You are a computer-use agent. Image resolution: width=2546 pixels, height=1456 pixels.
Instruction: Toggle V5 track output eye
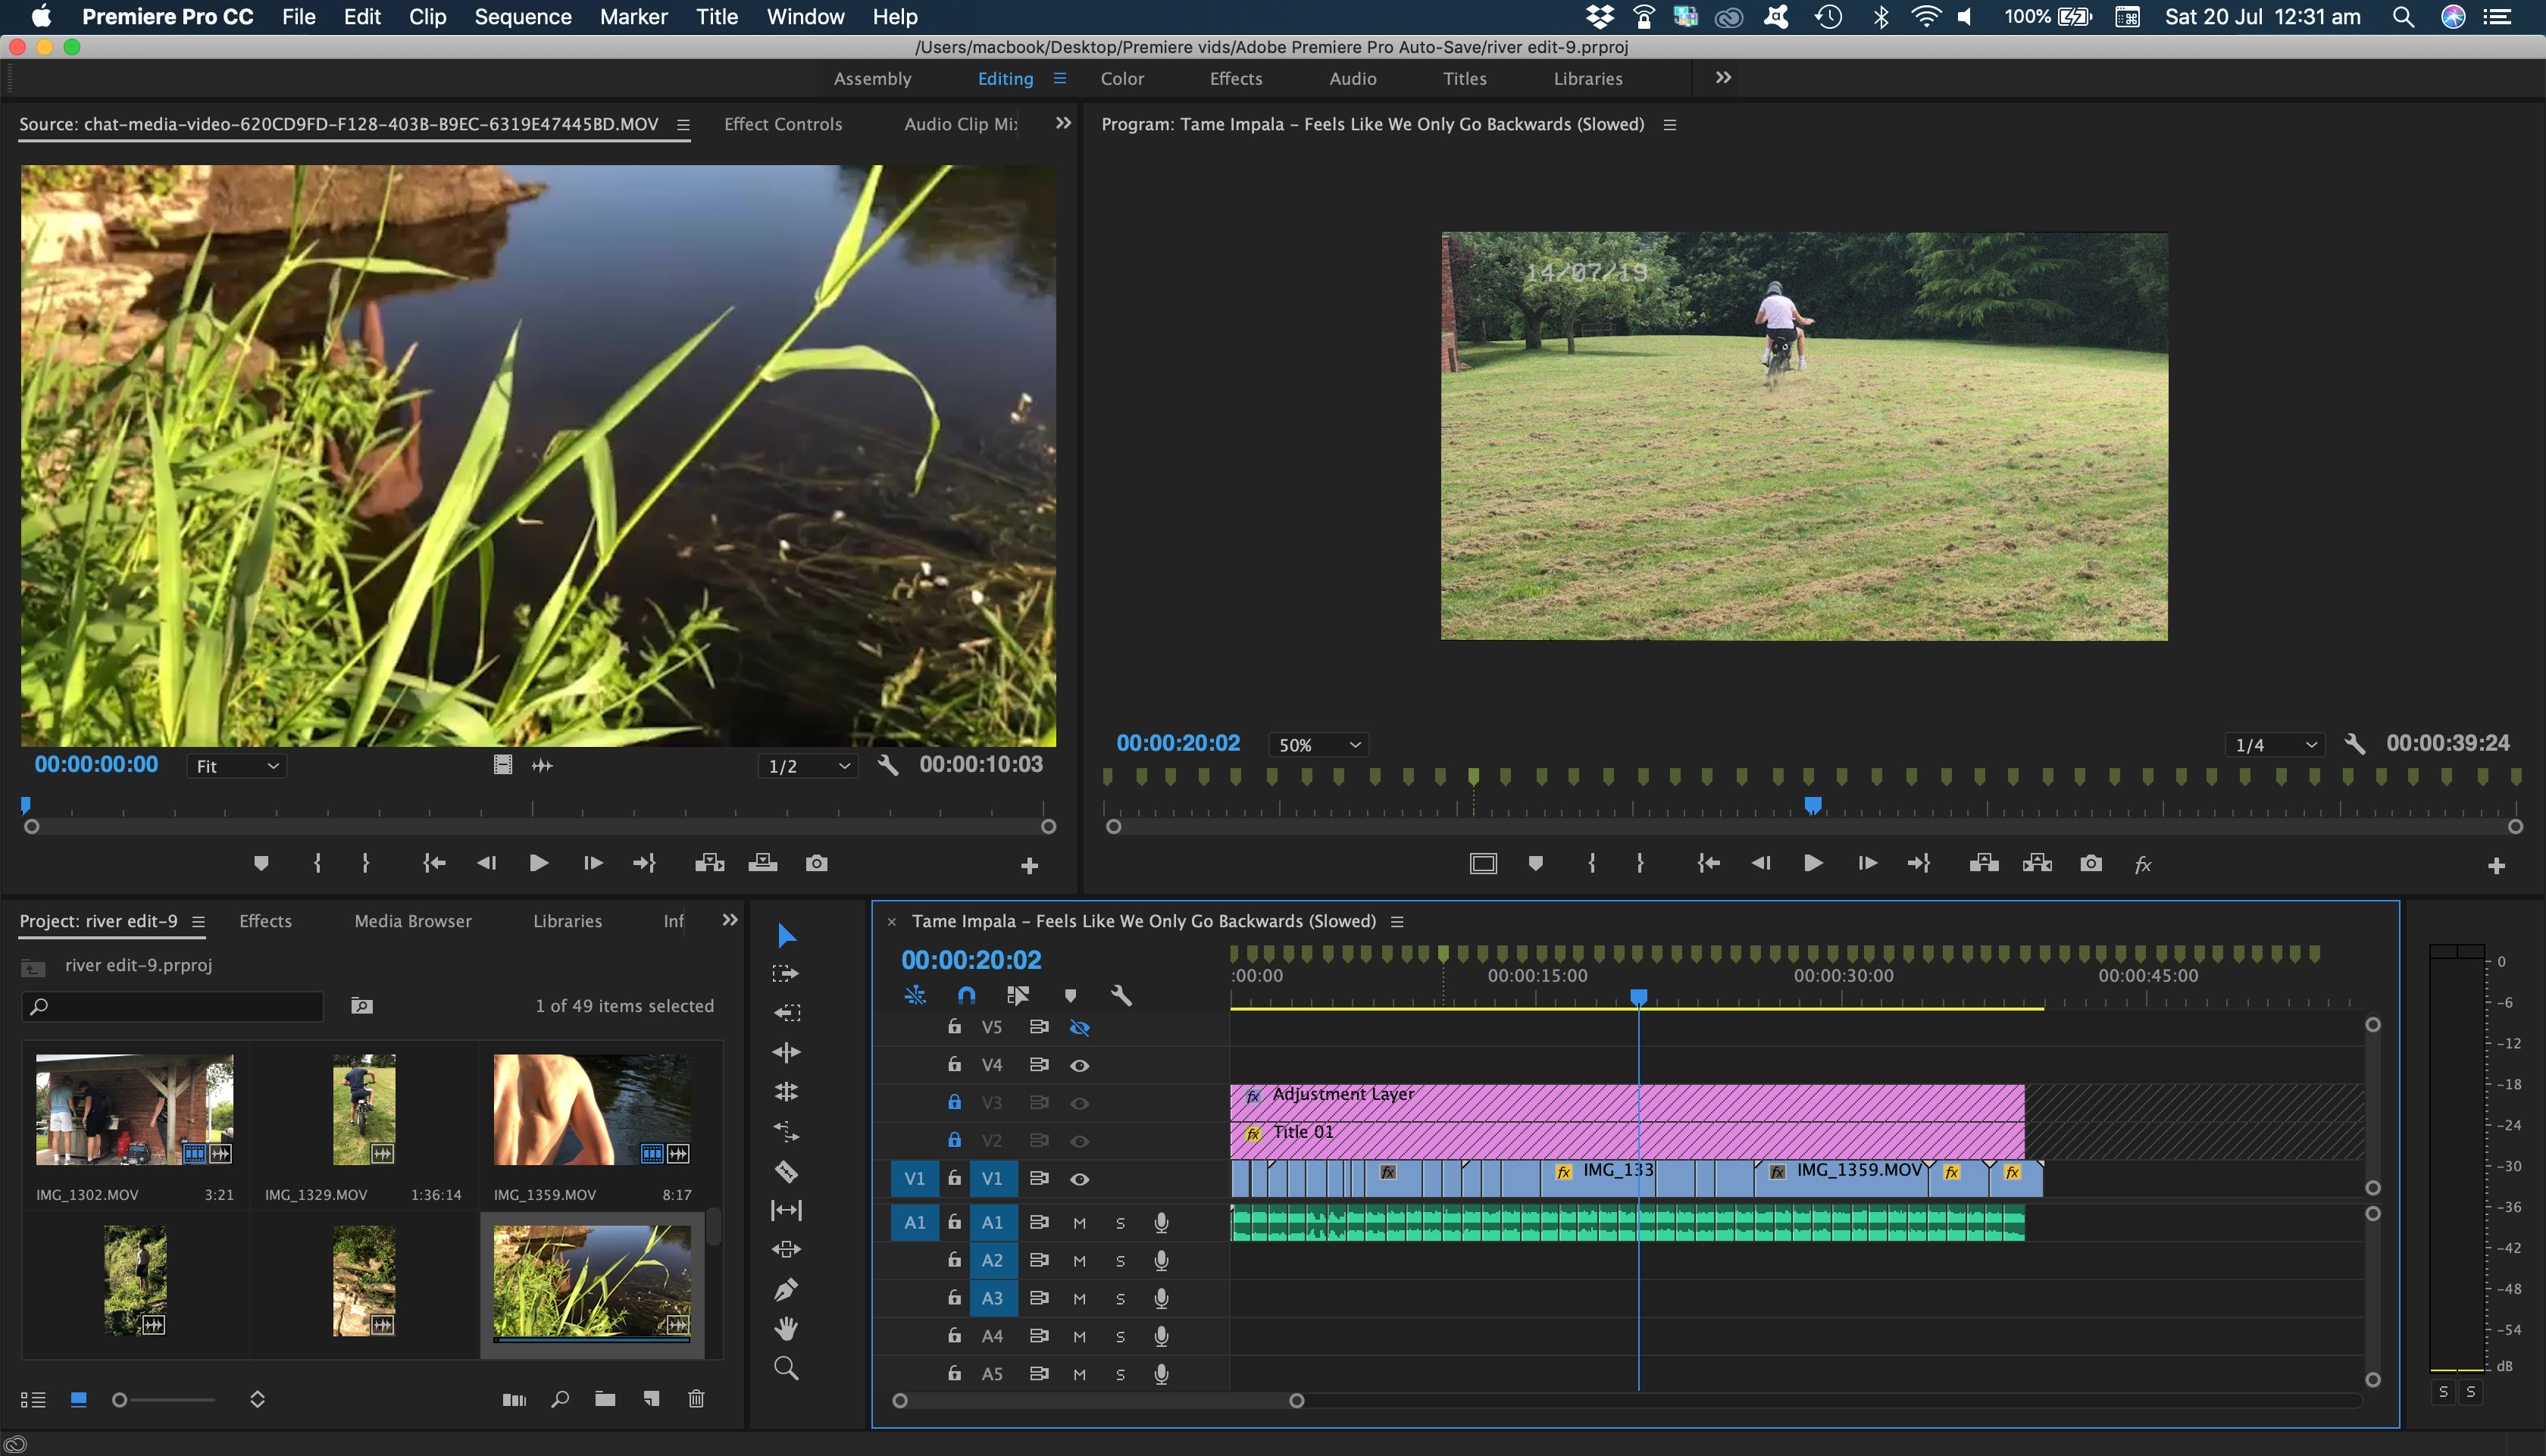(x=1079, y=1027)
